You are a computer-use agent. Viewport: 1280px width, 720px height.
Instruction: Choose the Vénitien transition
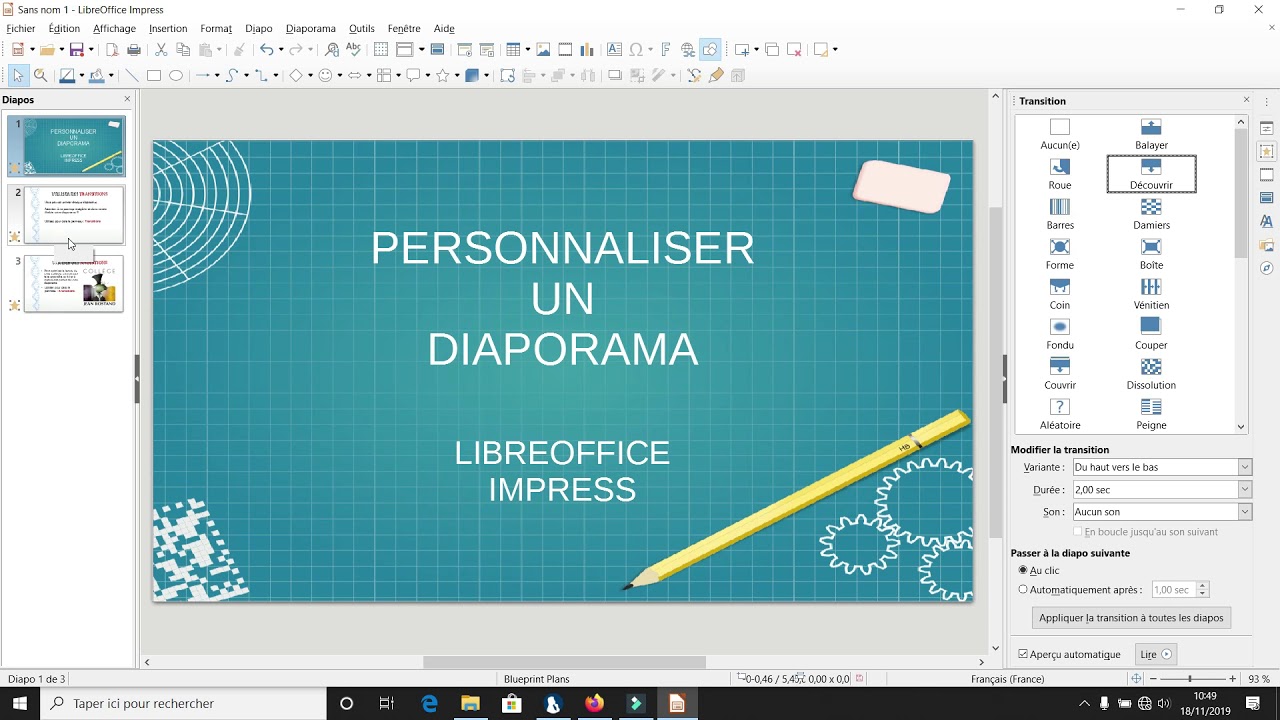[x=1151, y=294]
